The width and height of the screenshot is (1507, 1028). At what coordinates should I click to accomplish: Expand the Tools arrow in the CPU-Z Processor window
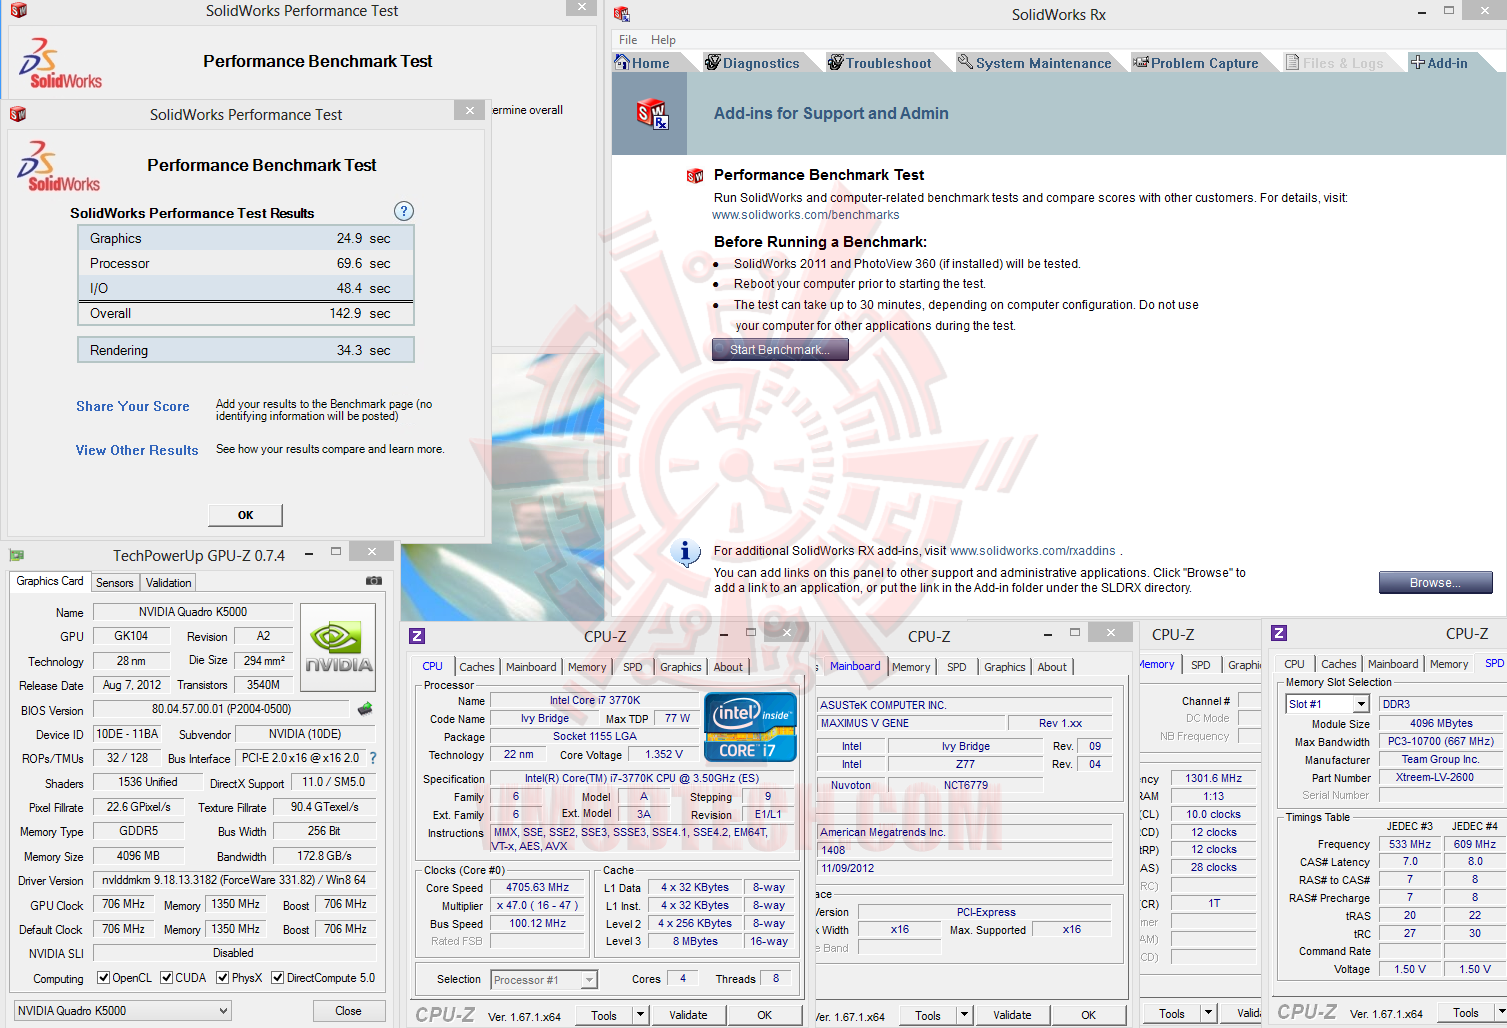(640, 1015)
